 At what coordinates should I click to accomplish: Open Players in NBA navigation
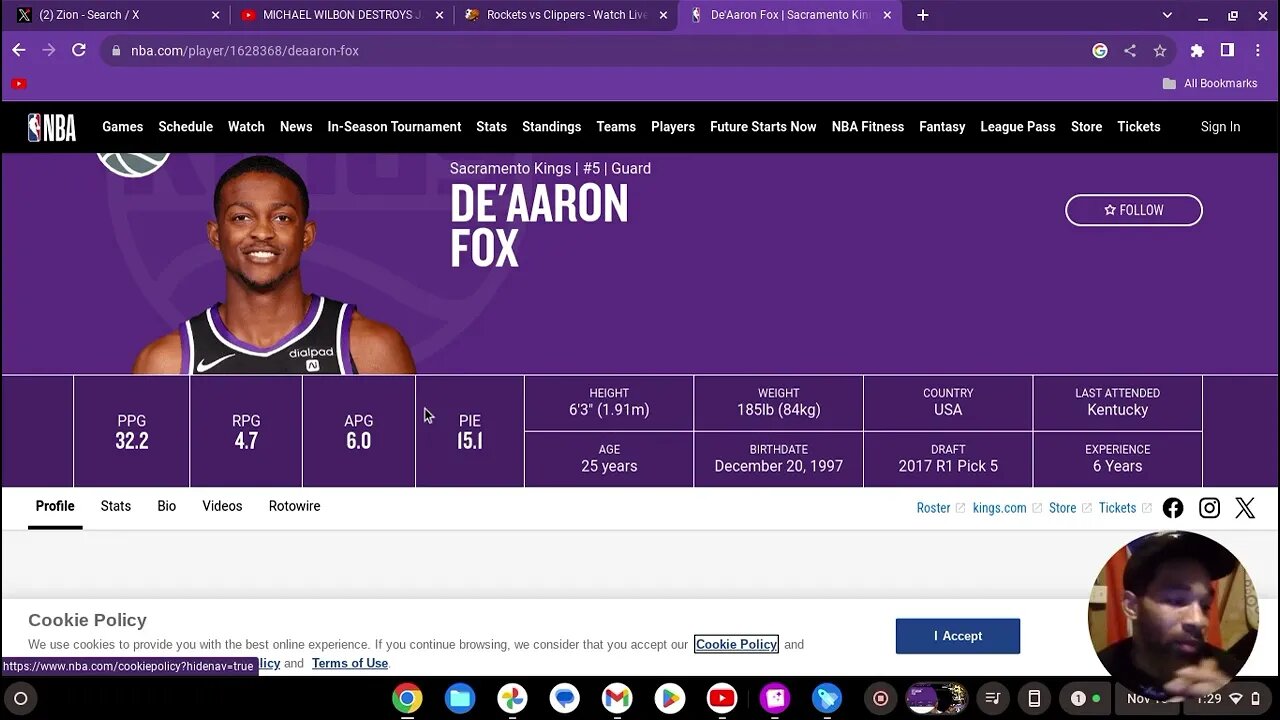point(673,127)
